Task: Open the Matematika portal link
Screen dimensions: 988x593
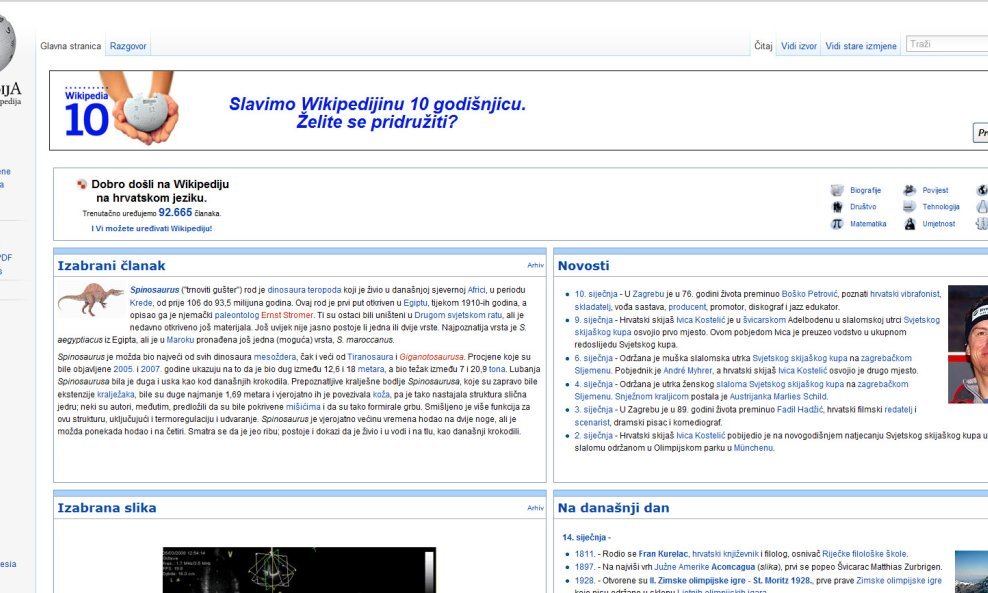Action: [x=868, y=224]
